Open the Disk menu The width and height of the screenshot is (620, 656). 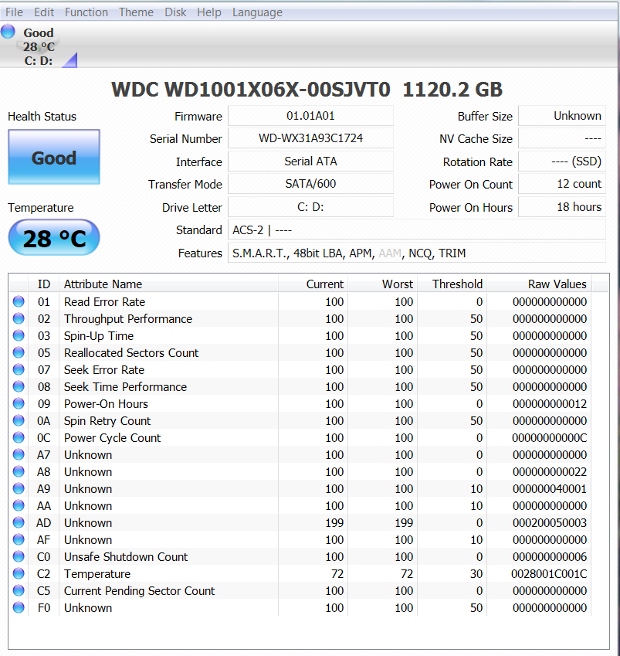[175, 12]
